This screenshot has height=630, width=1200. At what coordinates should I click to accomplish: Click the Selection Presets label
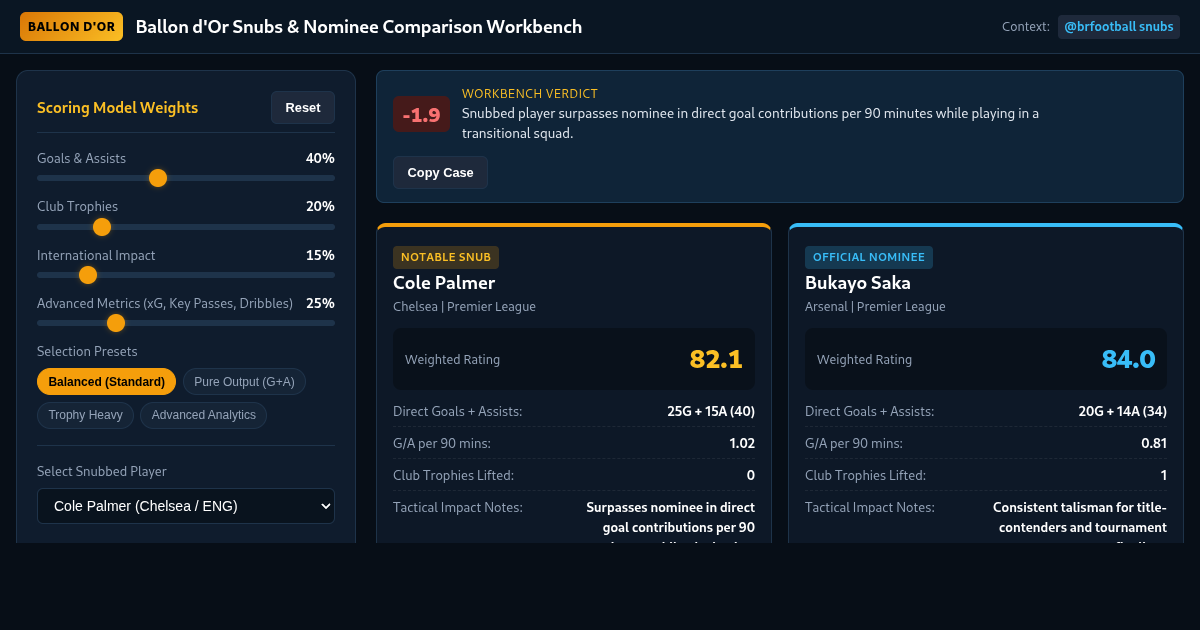click(x=87, y=351)
